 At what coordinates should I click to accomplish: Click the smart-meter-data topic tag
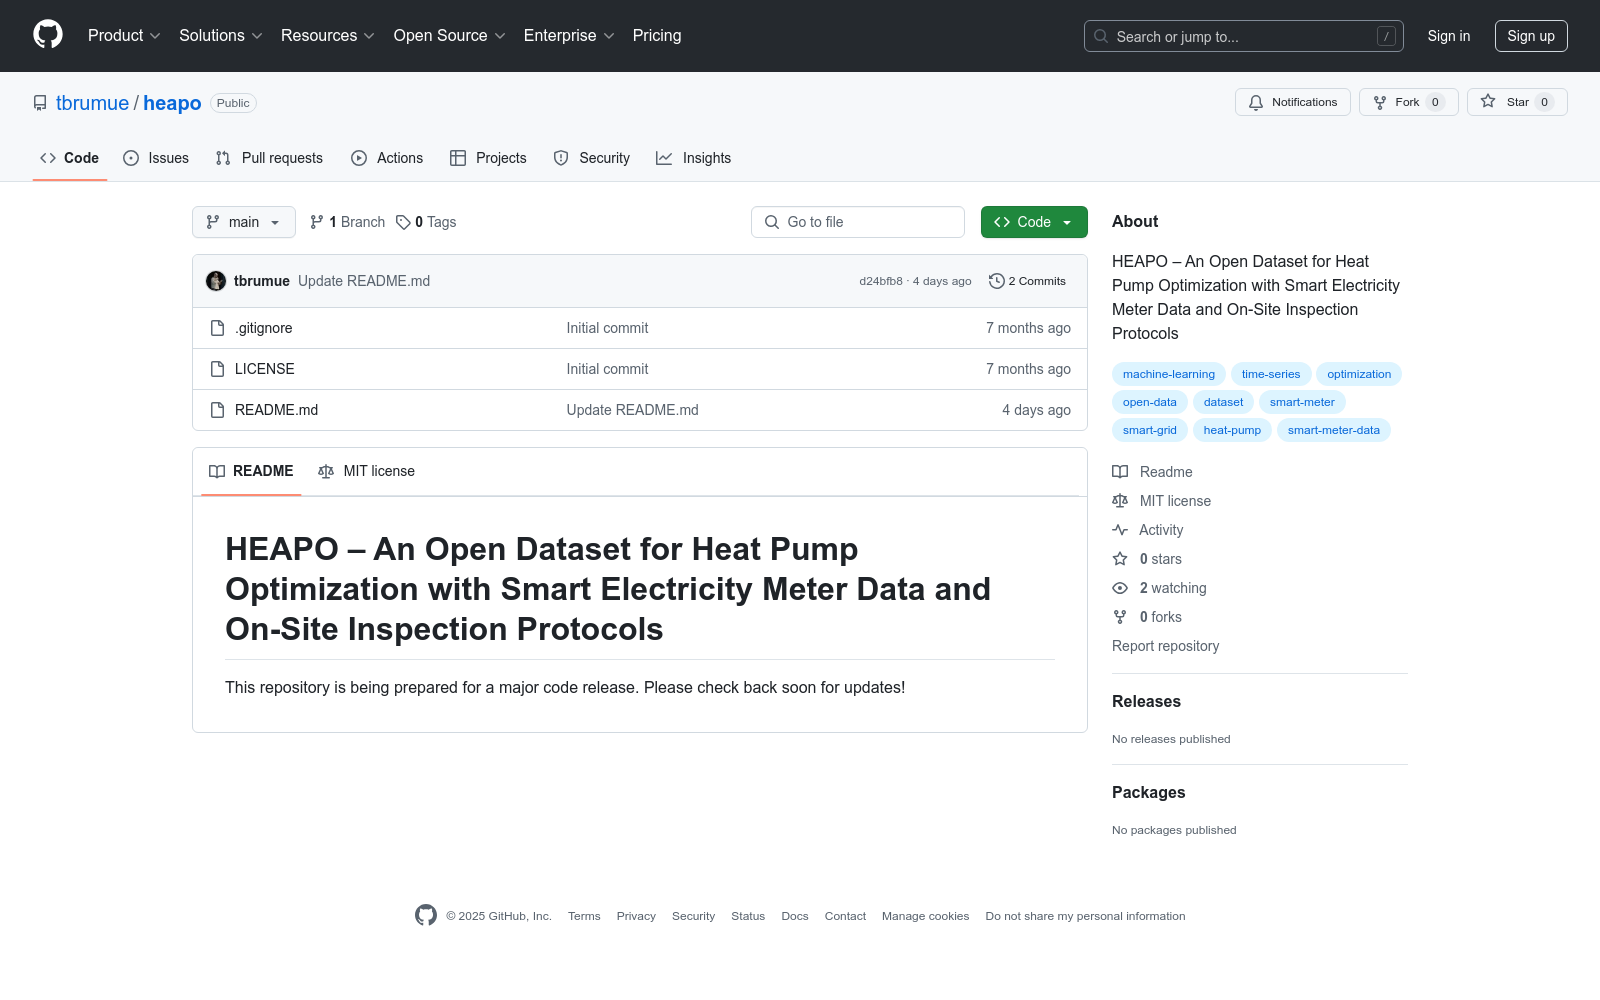coord(1334,430)
